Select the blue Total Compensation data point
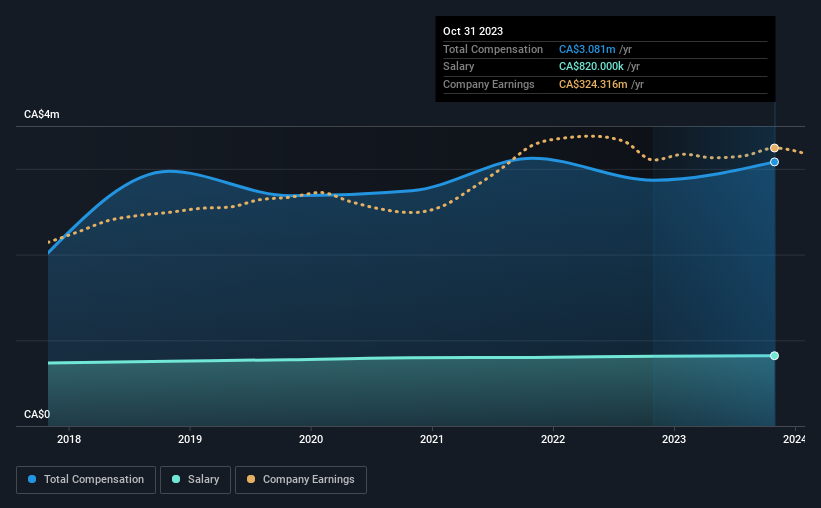The image size is (821, 508). (x=774, y=162)
